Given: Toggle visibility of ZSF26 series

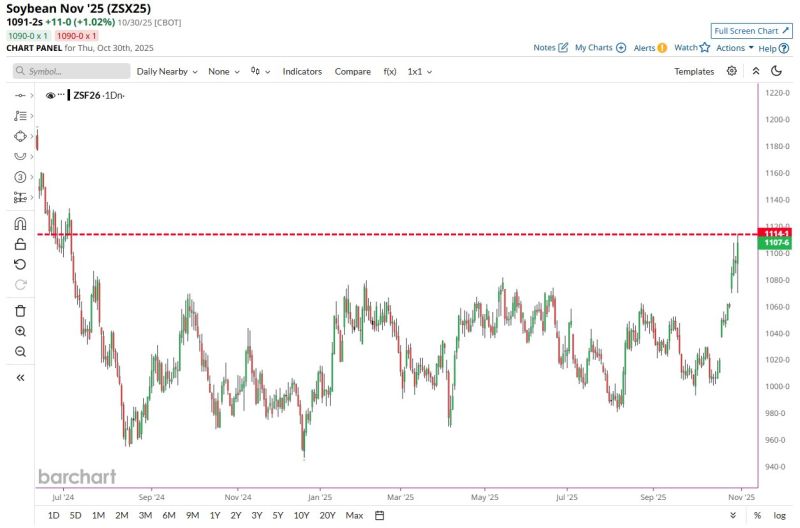Looking at the screenshot, I should pos(50,95).
